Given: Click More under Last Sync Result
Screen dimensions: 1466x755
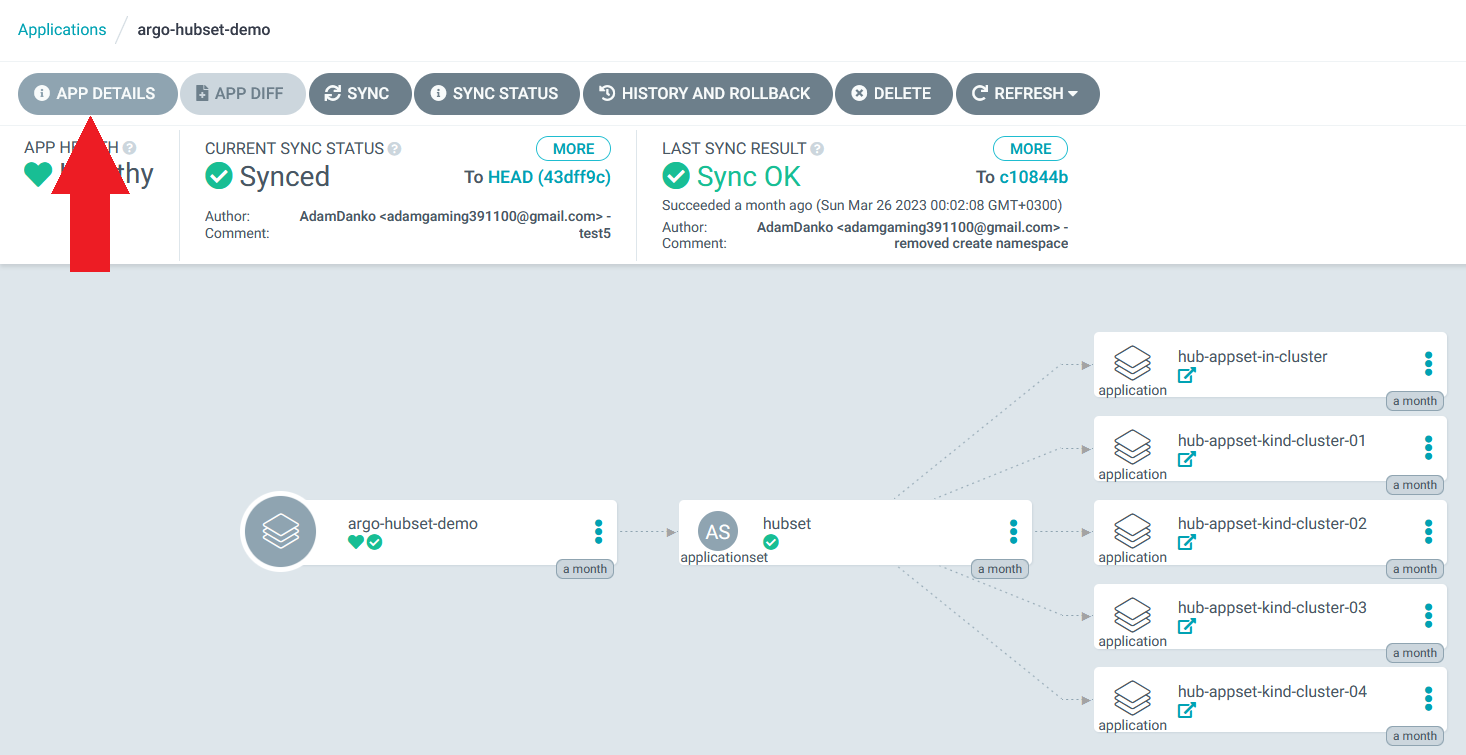Looking at the screenshot, I should pyautogui.click(x=1030, y=149).
